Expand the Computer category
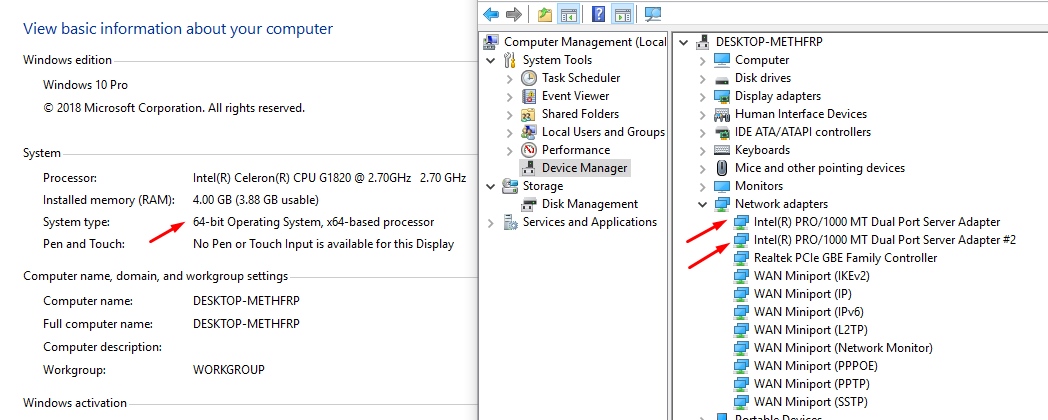 [x=702, y=60]
